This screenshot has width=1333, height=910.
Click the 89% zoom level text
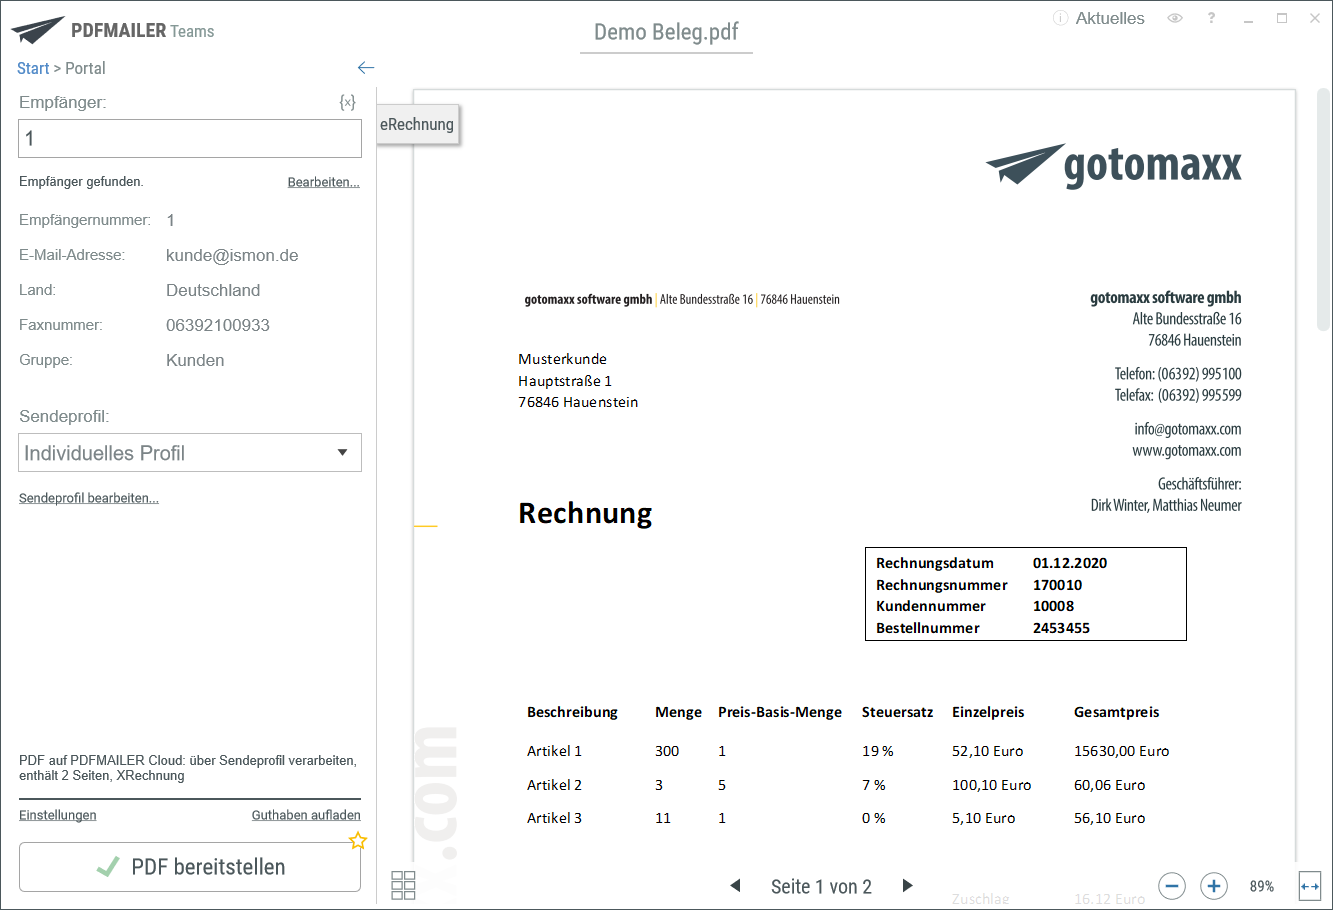click(x=1262, y=886)
